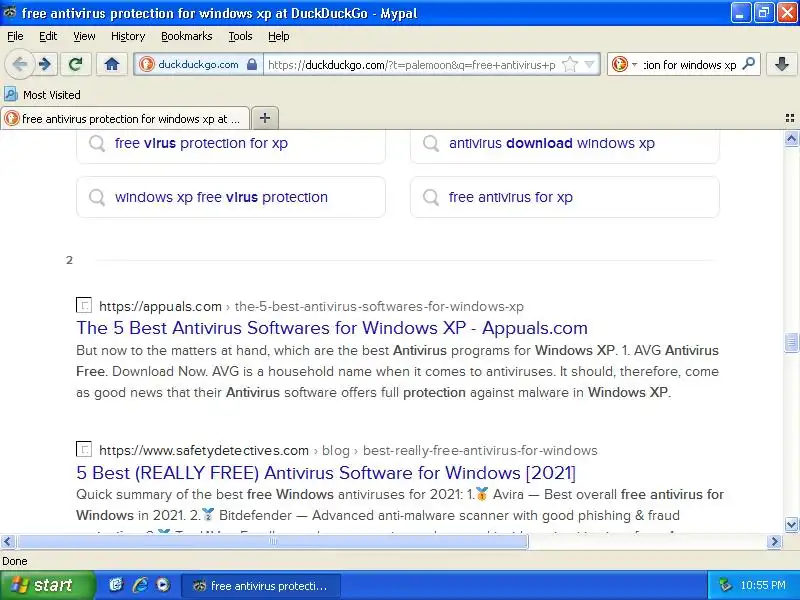Click the system tray notification icon
The height and width of the screenshot is (600, 800).
pos(724,585)
